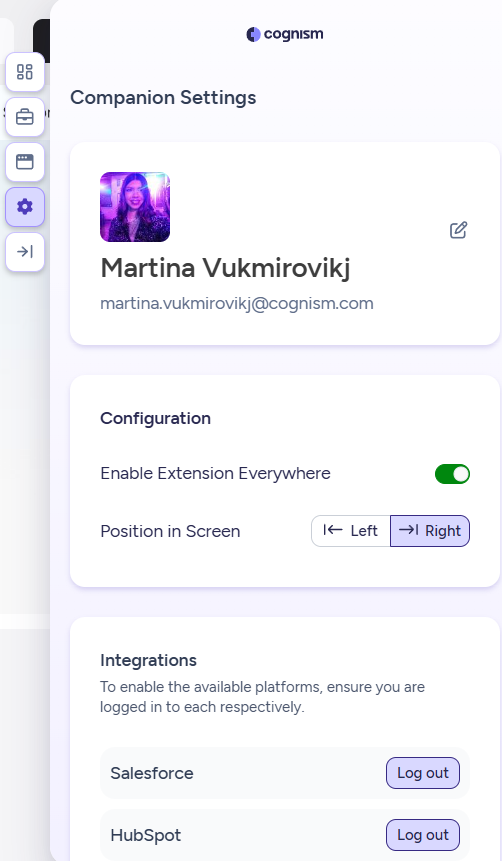Set screen position to Right
Screen dimensions: 502x861
(430, 531)
